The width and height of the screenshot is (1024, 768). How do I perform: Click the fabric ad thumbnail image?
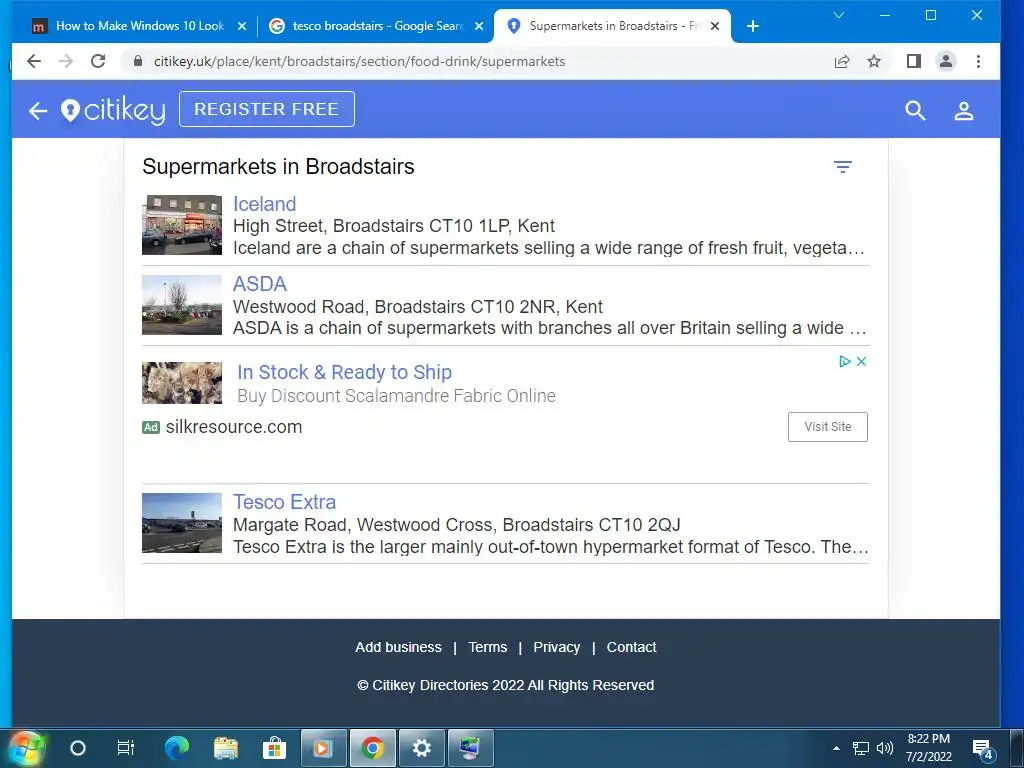pos(182,383)
